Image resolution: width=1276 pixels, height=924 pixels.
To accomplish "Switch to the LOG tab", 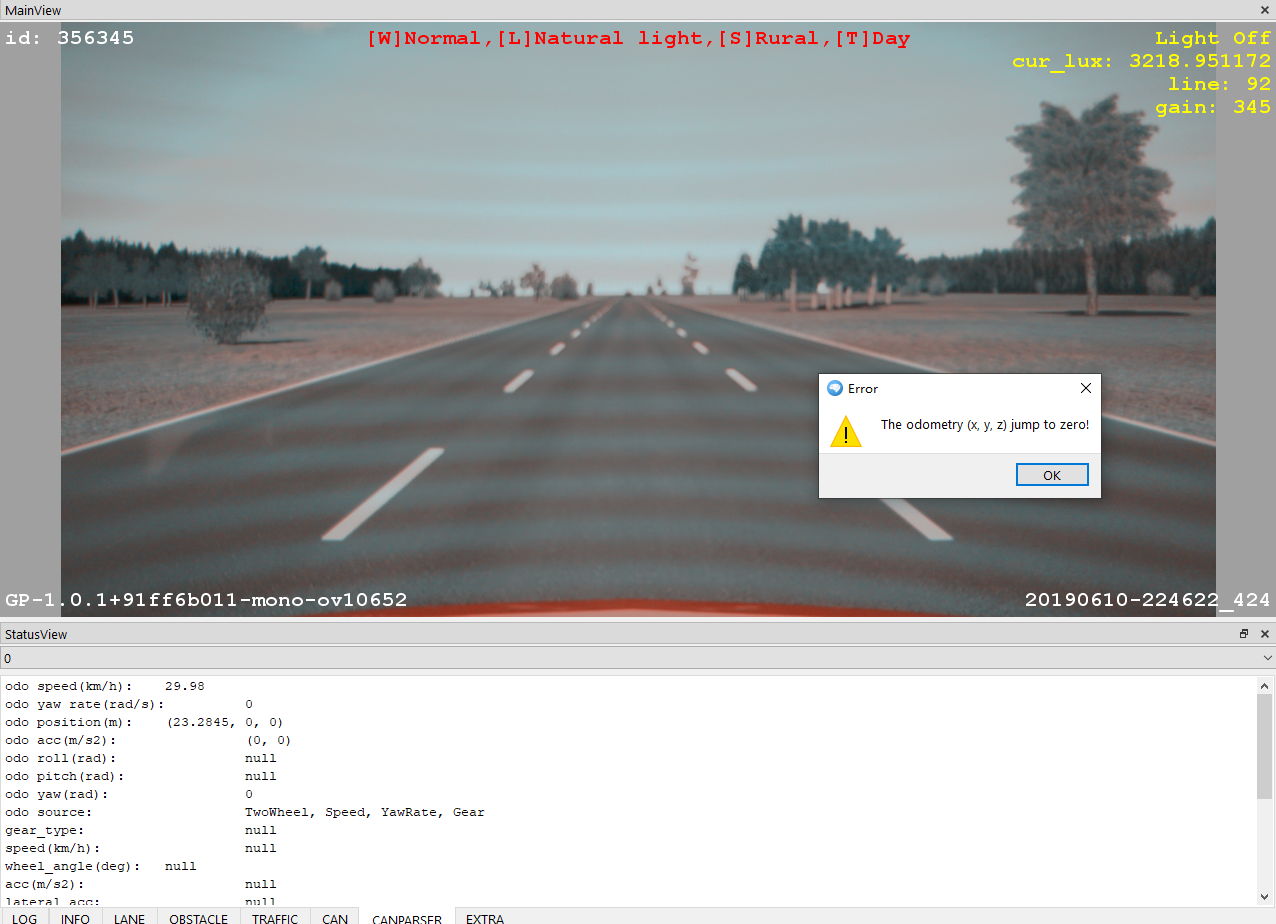I will (25, 918).
